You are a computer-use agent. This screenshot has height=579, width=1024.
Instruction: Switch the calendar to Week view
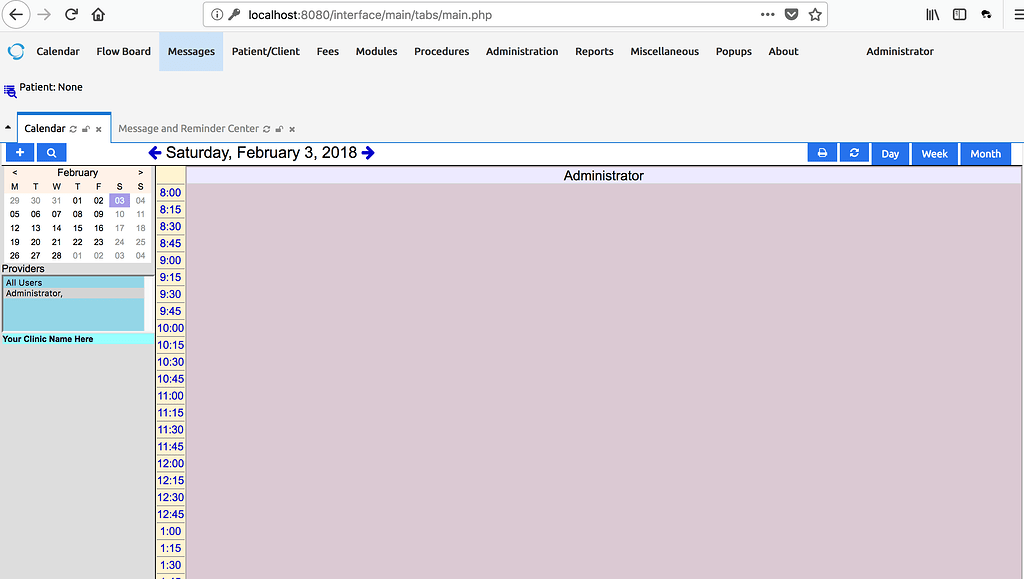tap(934, 153)
